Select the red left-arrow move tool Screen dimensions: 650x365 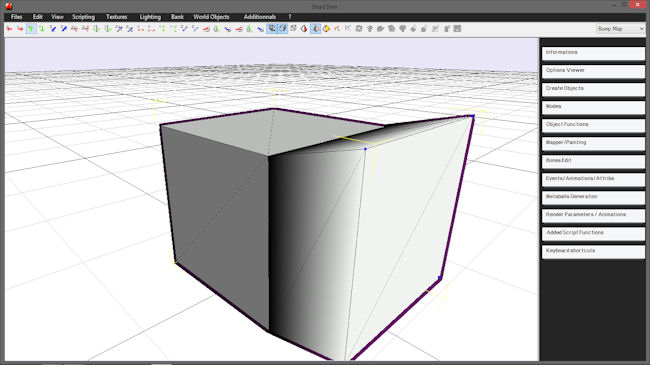9,29
